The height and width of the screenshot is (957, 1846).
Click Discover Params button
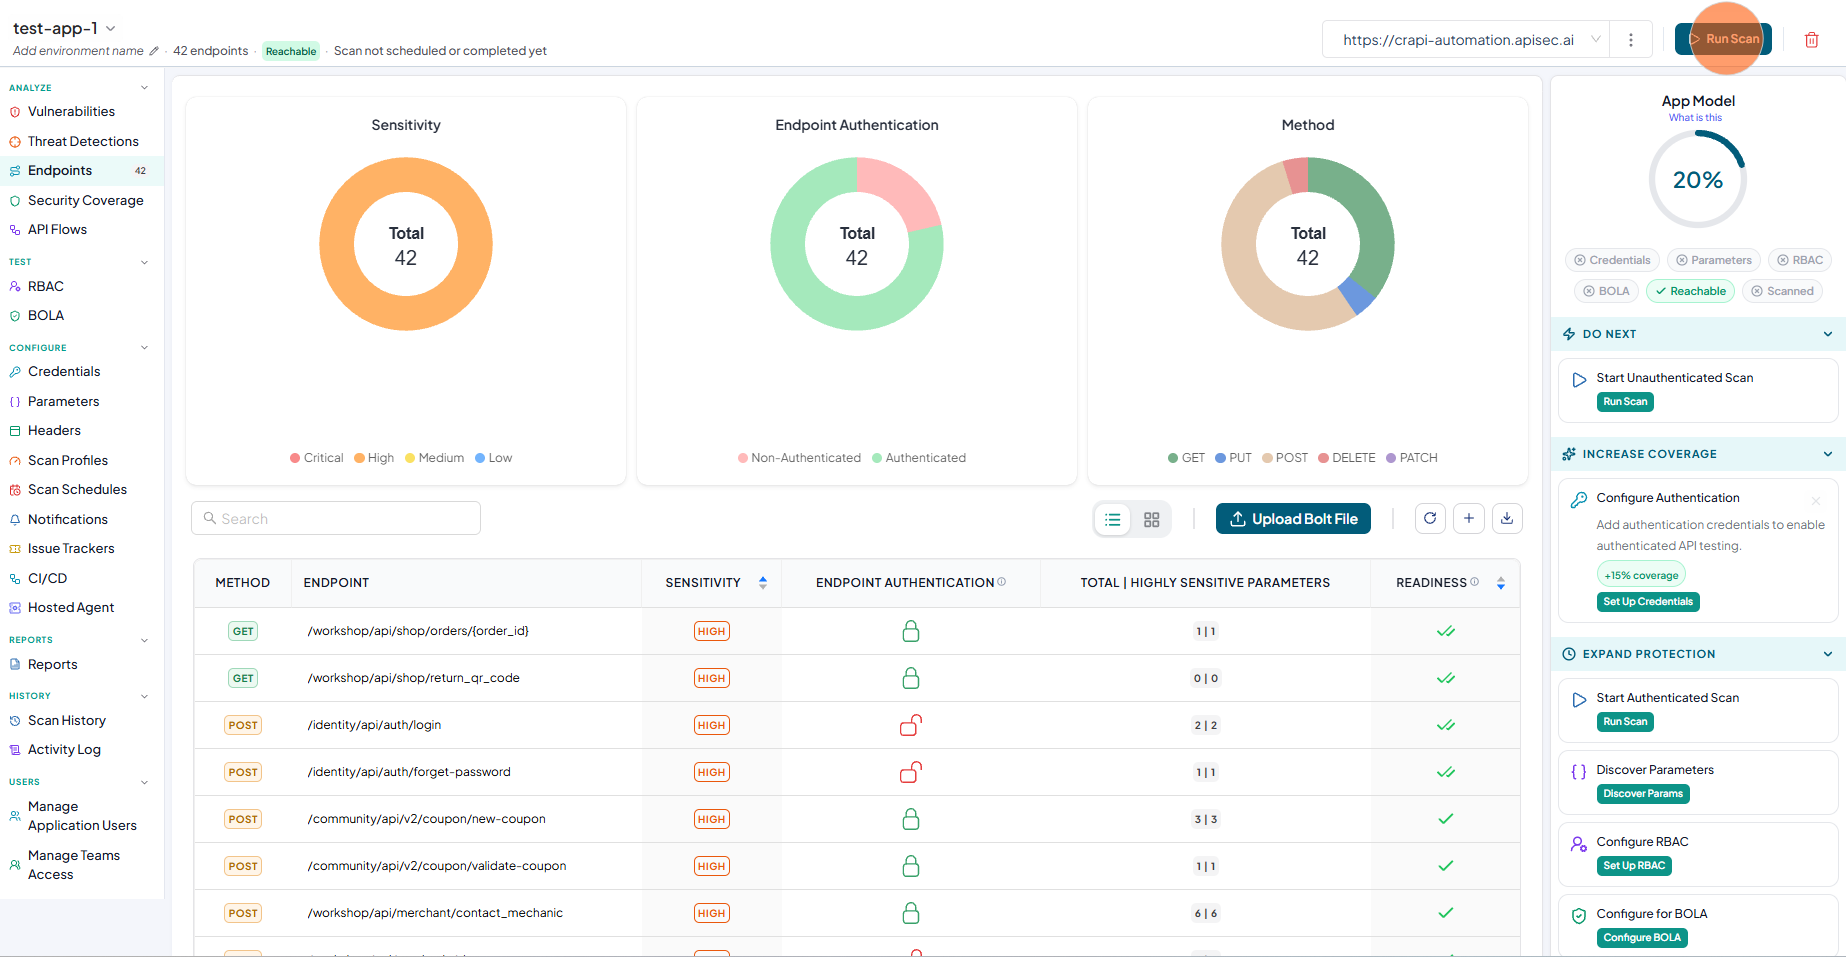click(x=1643, y=794)
